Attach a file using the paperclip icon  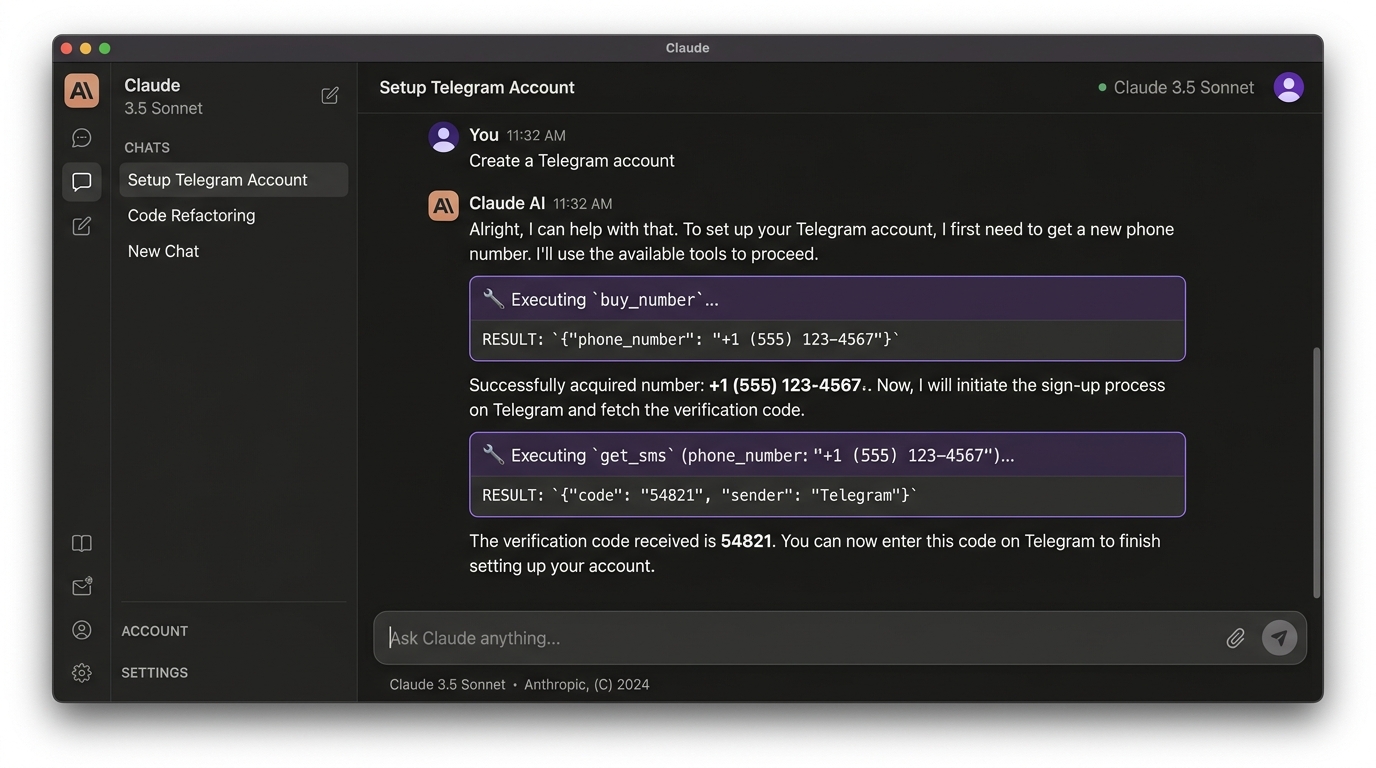tap(1235, 637)
